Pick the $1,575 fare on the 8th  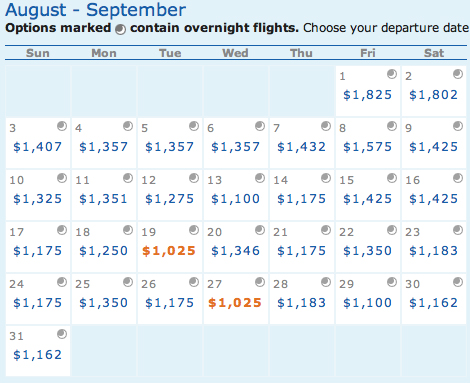click(x=367, y=147)
